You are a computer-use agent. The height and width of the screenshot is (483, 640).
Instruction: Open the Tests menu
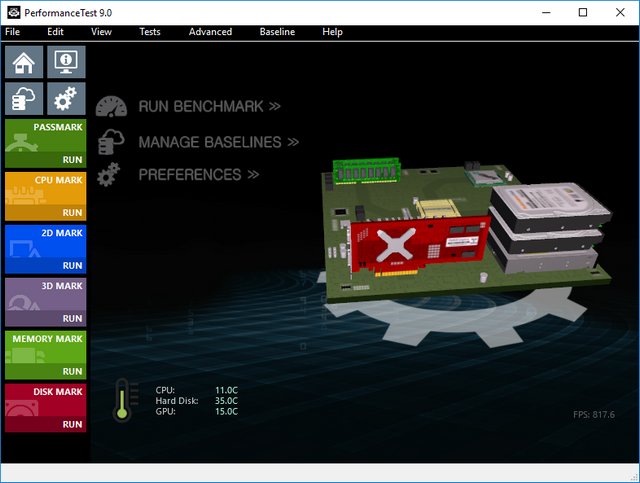click(149, 32)
